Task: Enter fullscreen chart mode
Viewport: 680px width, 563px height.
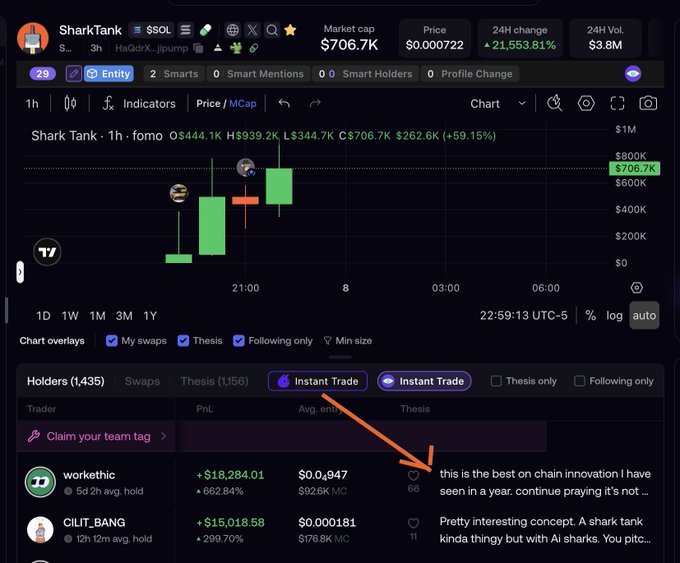Action: 617,103
